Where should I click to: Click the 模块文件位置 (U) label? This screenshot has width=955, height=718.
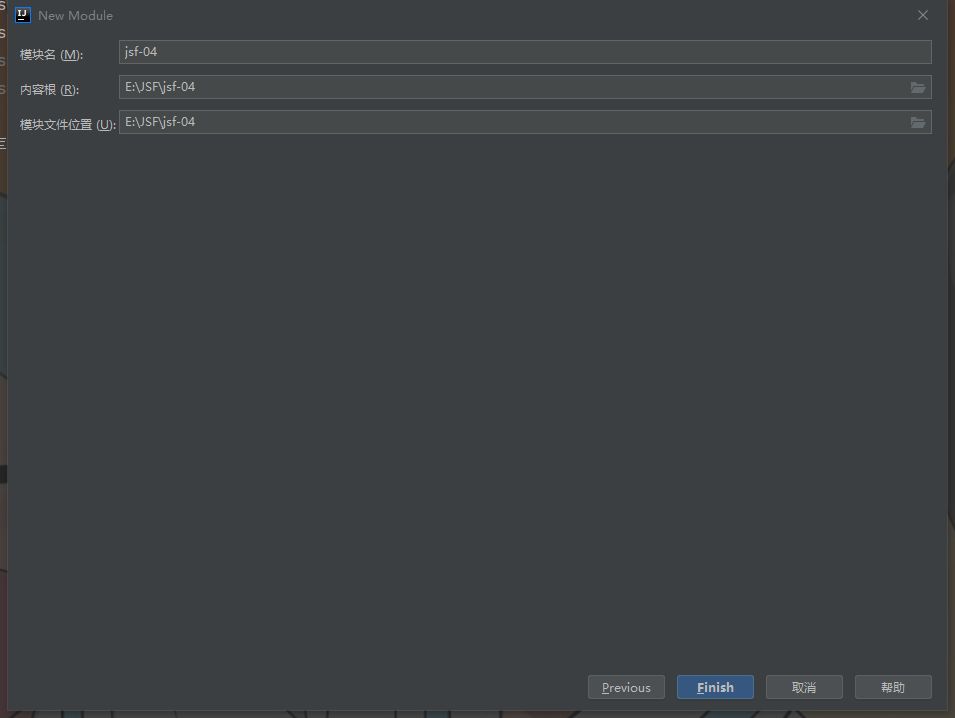click(x=68, y=124)
